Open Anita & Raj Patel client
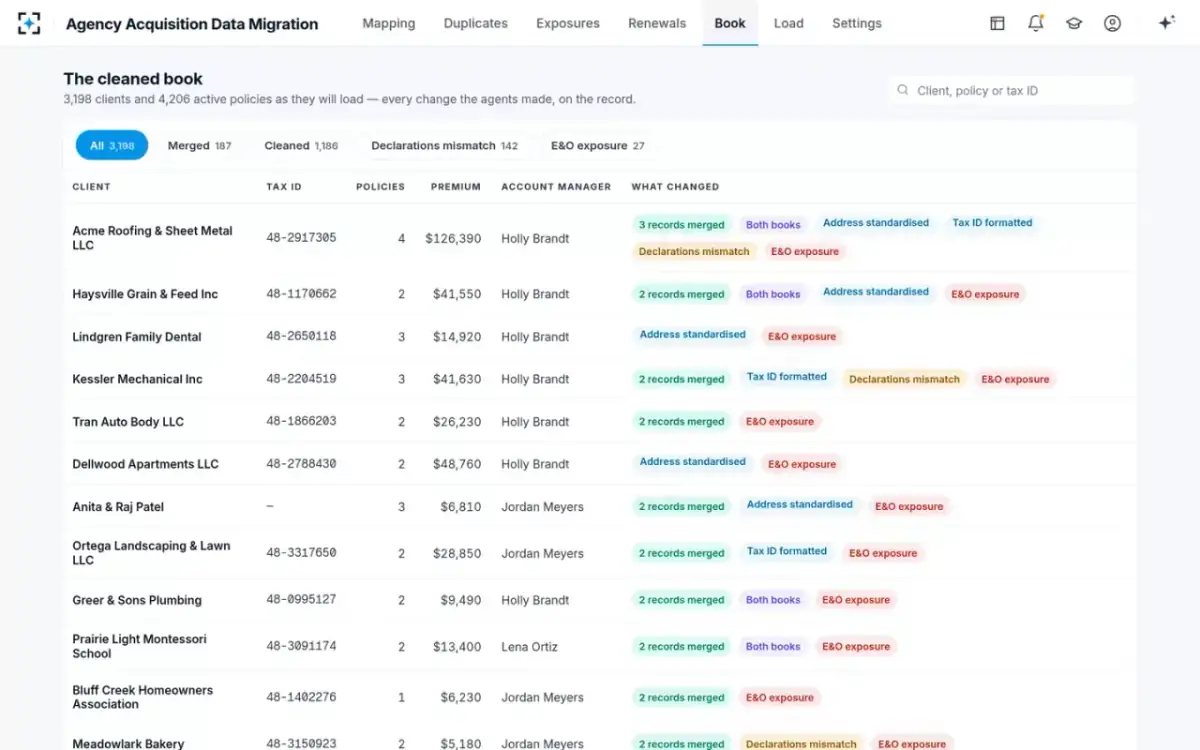This screenshot has height=750, width=1200. point(118,507)
